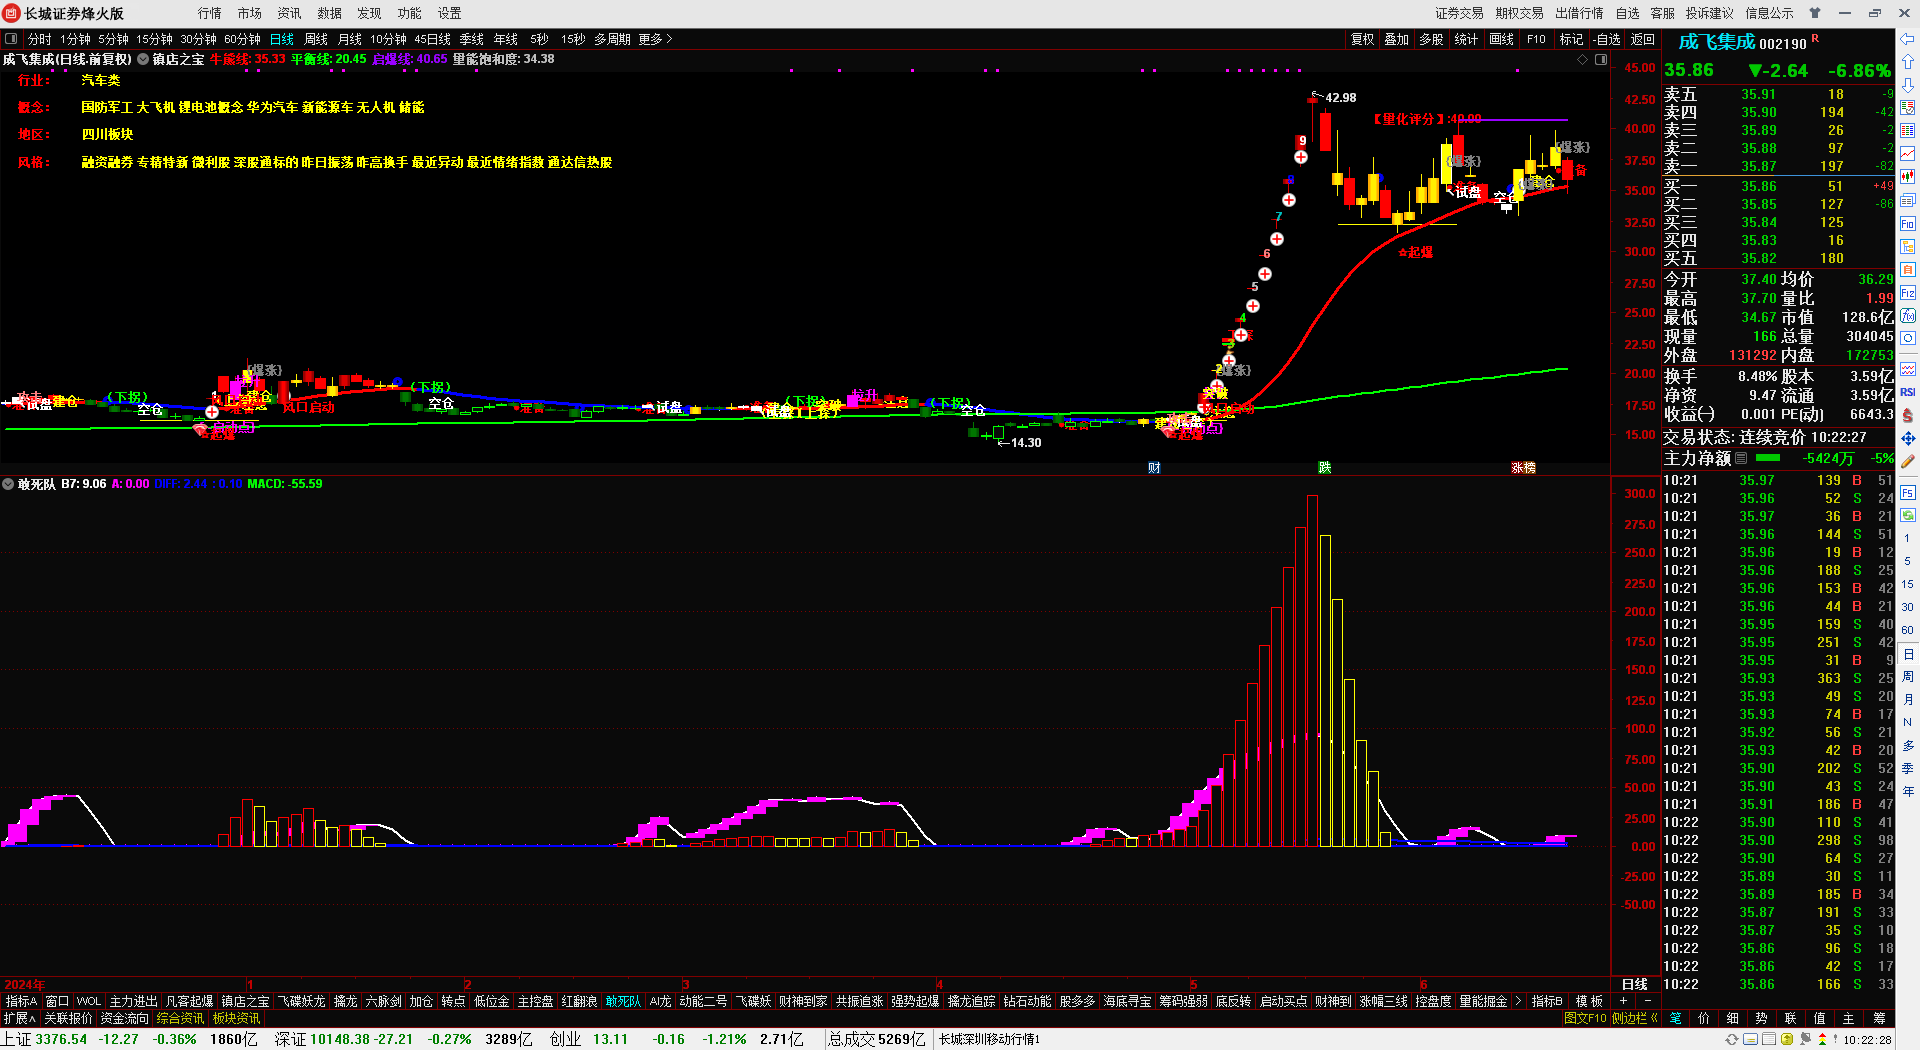1920x1050 pixels.
Task: Switch chart period to 5分钟
Action: [113, 39]
